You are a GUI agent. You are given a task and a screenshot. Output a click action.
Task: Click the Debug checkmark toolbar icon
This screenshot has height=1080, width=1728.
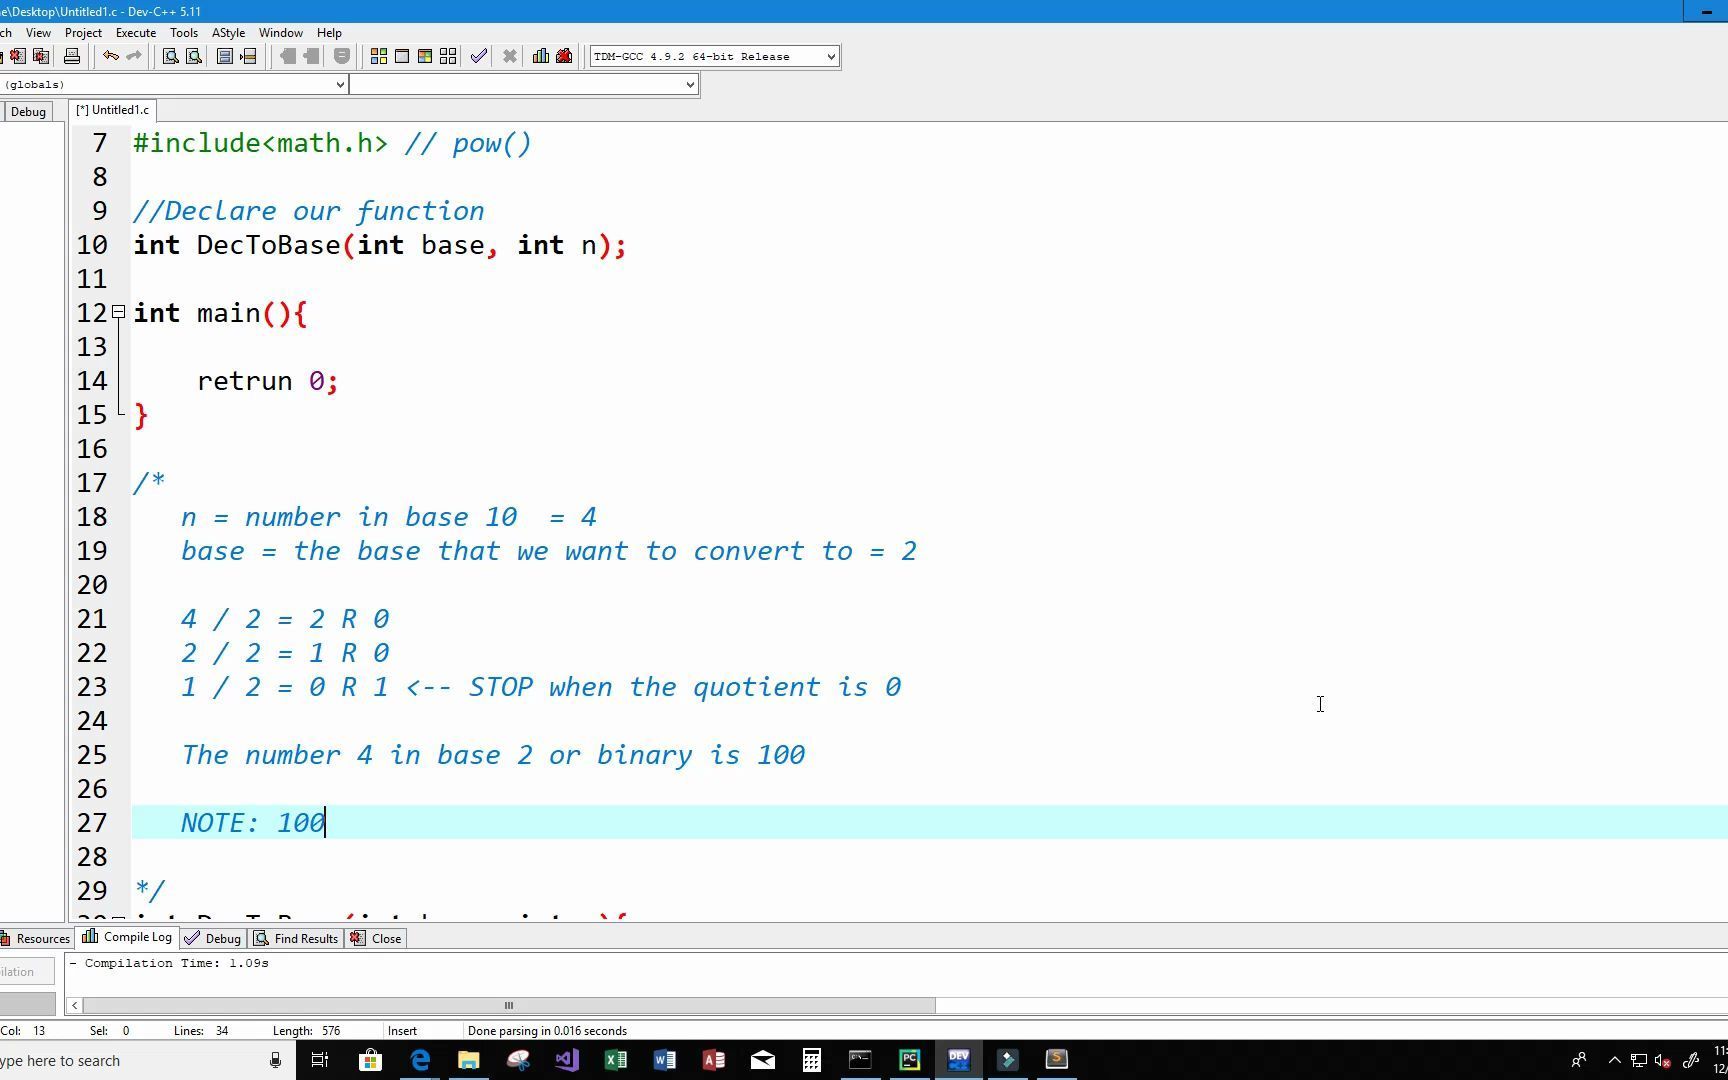(479, 56)
